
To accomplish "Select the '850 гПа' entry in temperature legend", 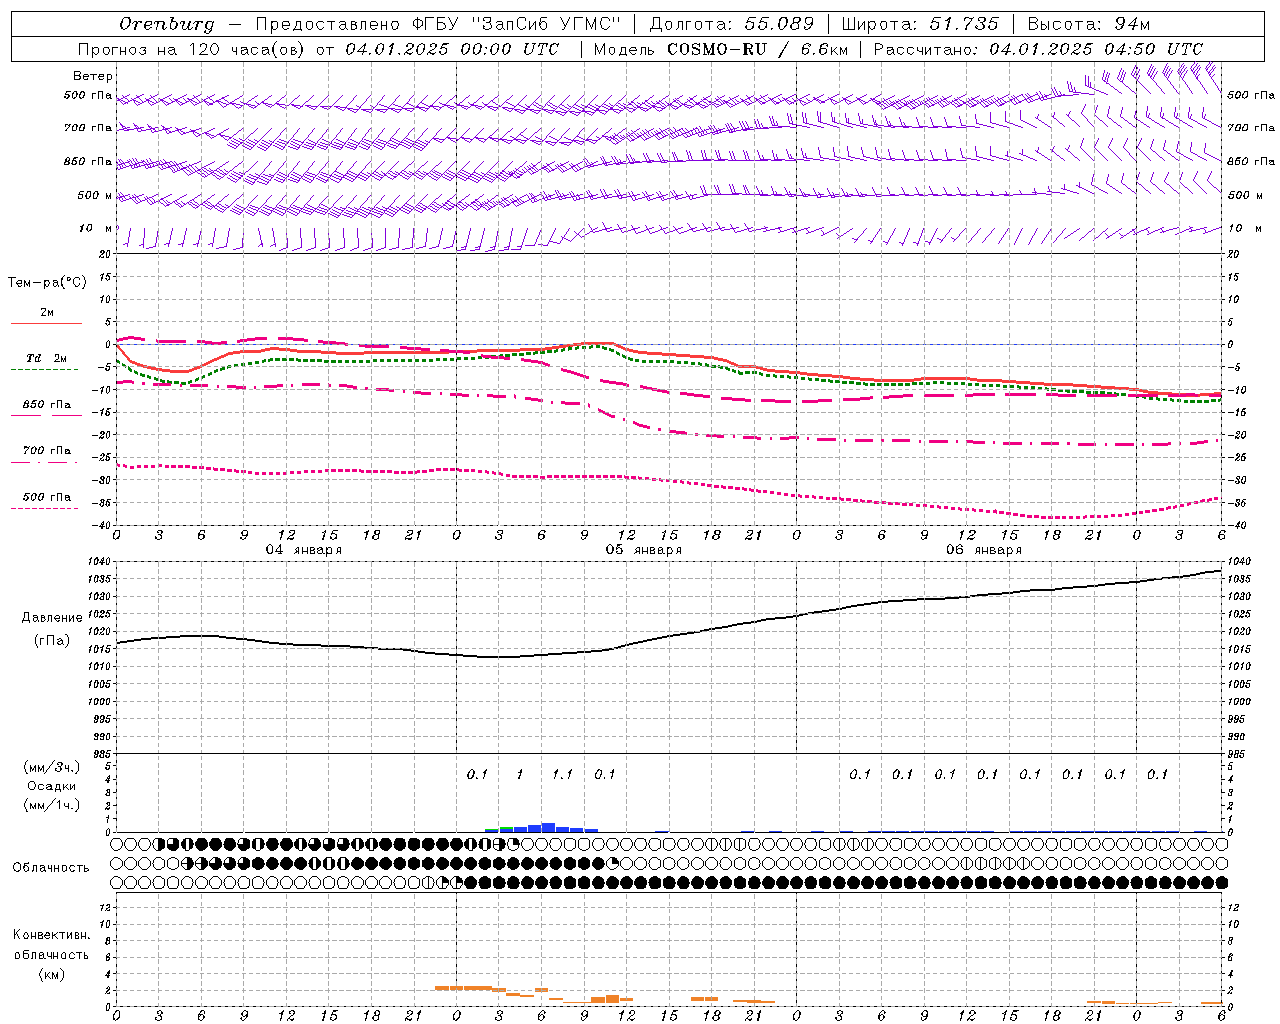I will pyautogui.click(x=47, y=405).
